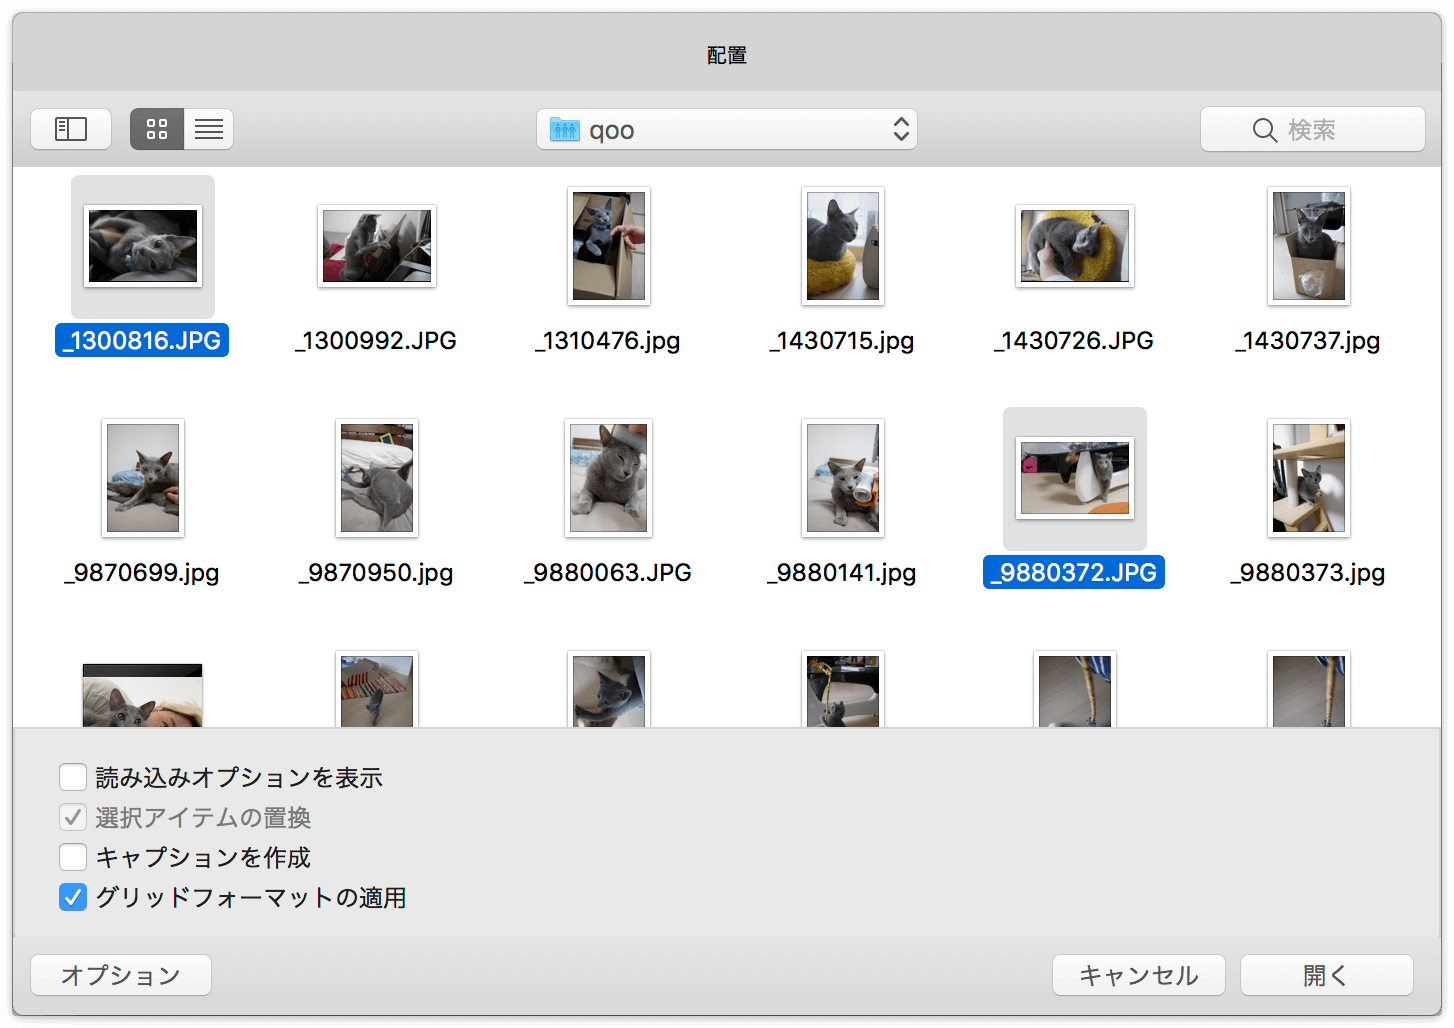Select thumbnail of _9880063.JPG
This screenshot has width=1454, height=1028.
[x=609, y=478]
